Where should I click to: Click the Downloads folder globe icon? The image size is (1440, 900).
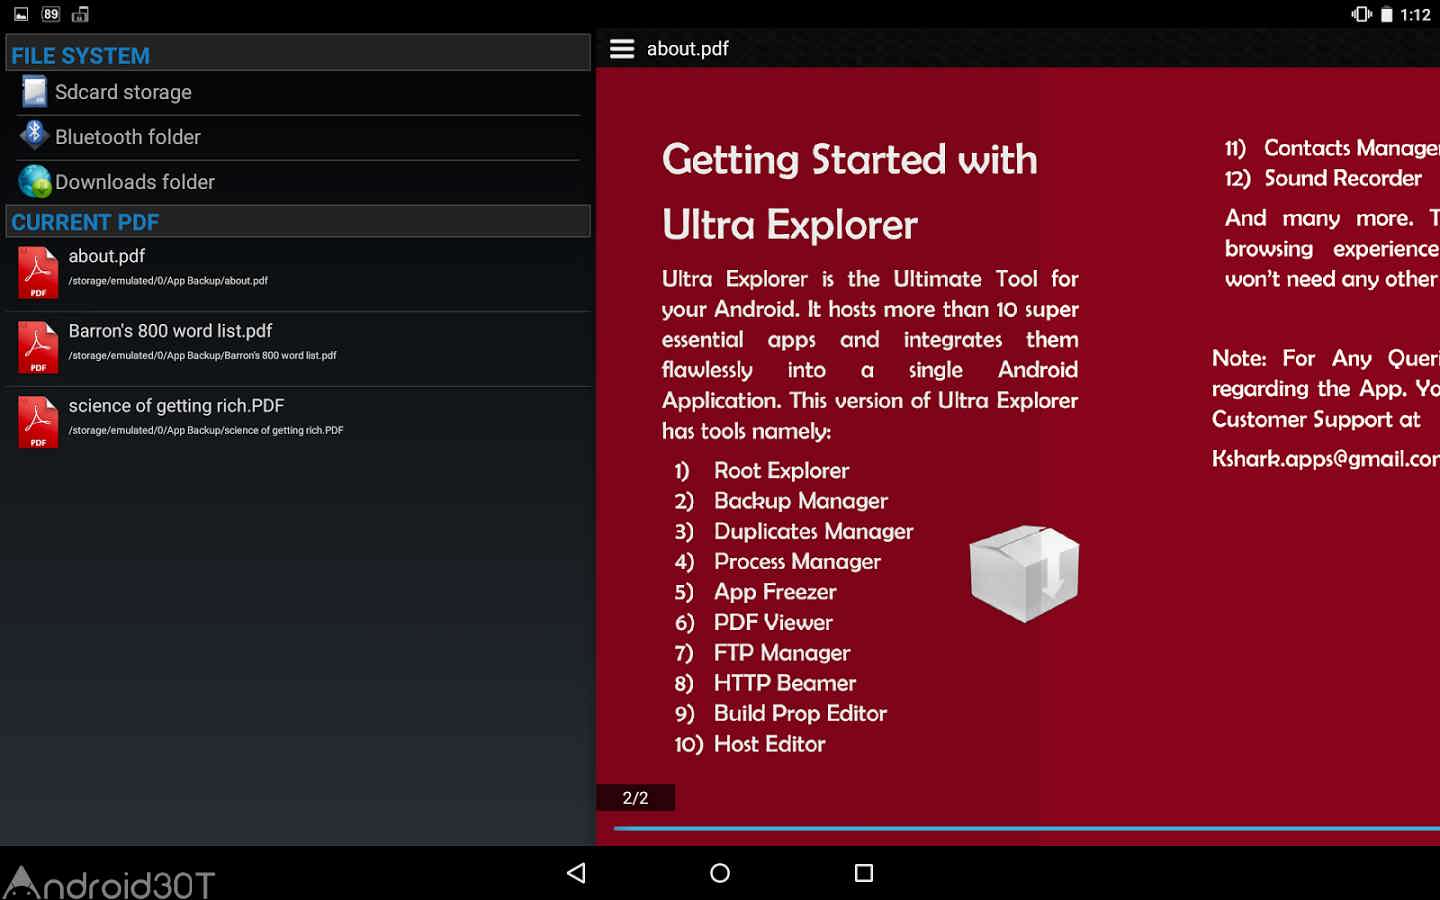[x=35, y=181]
